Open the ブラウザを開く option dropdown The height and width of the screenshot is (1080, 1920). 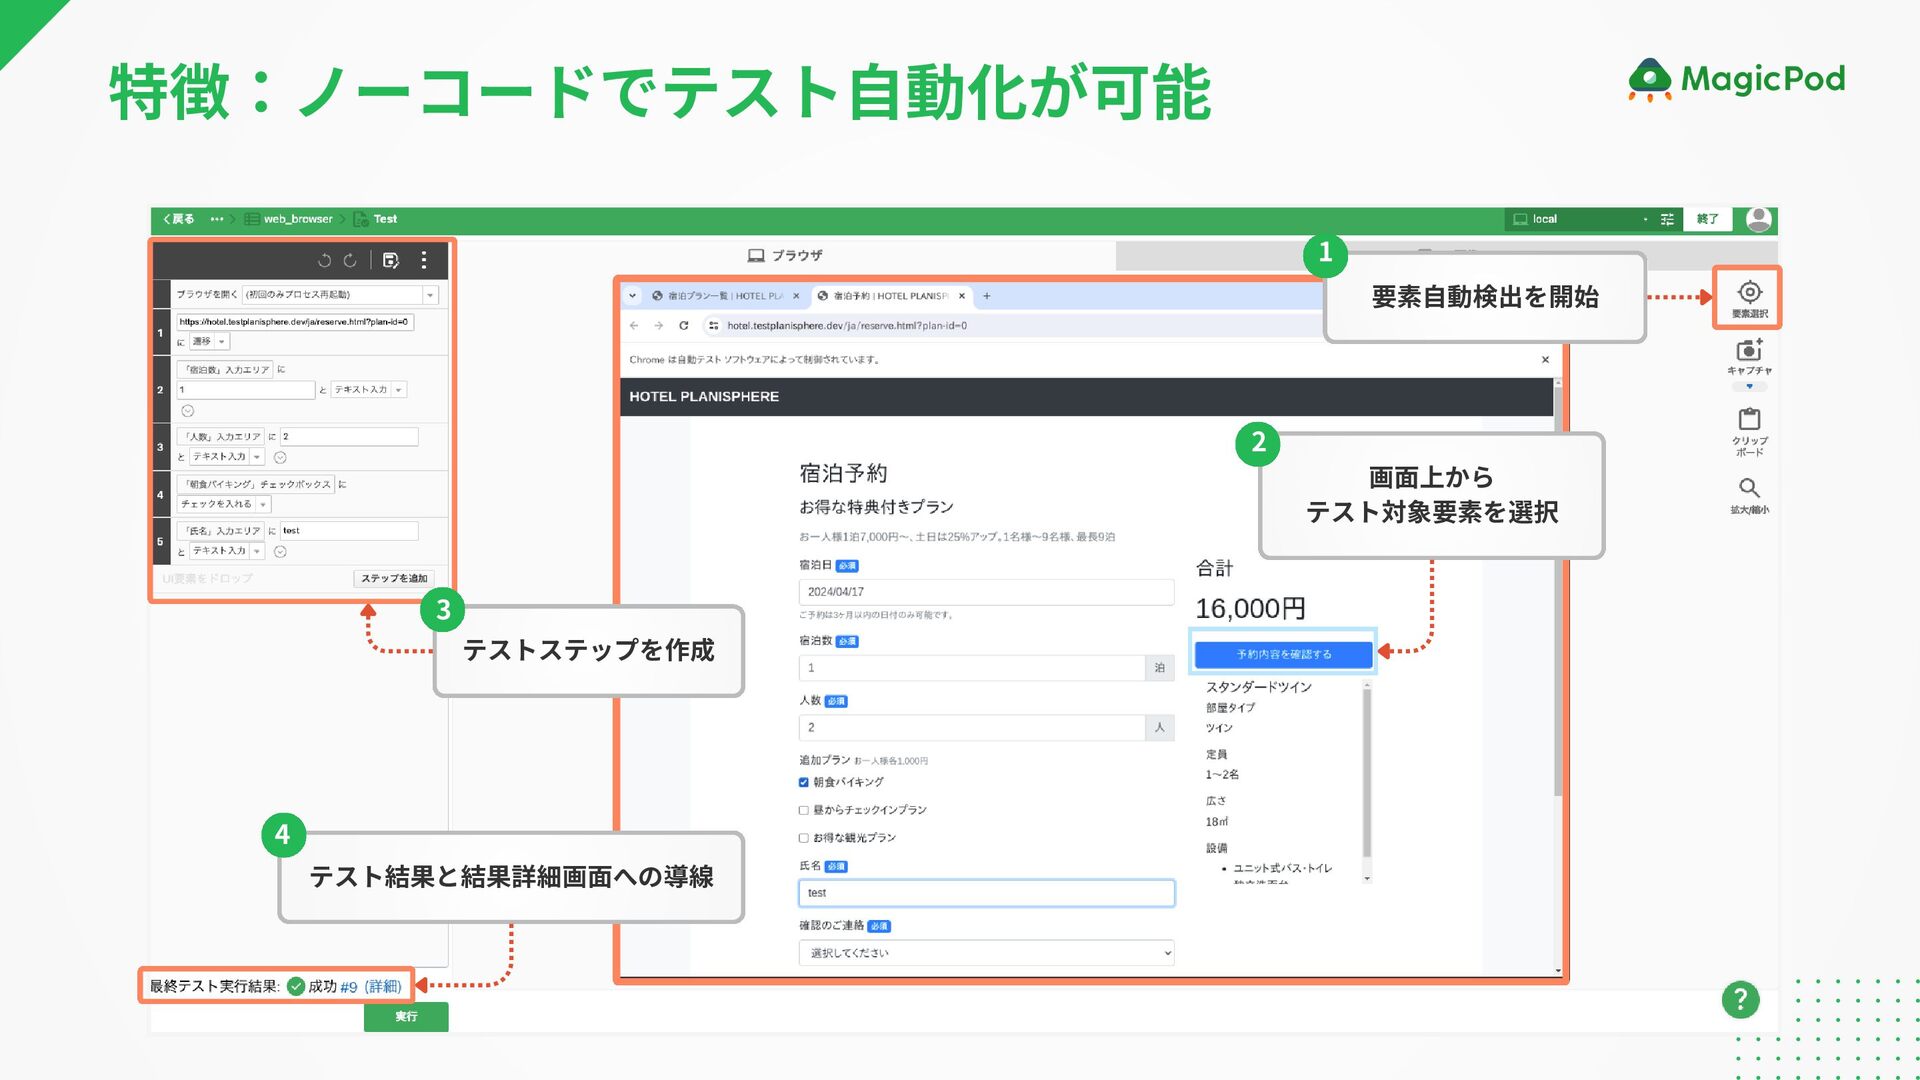pos(430,295)
